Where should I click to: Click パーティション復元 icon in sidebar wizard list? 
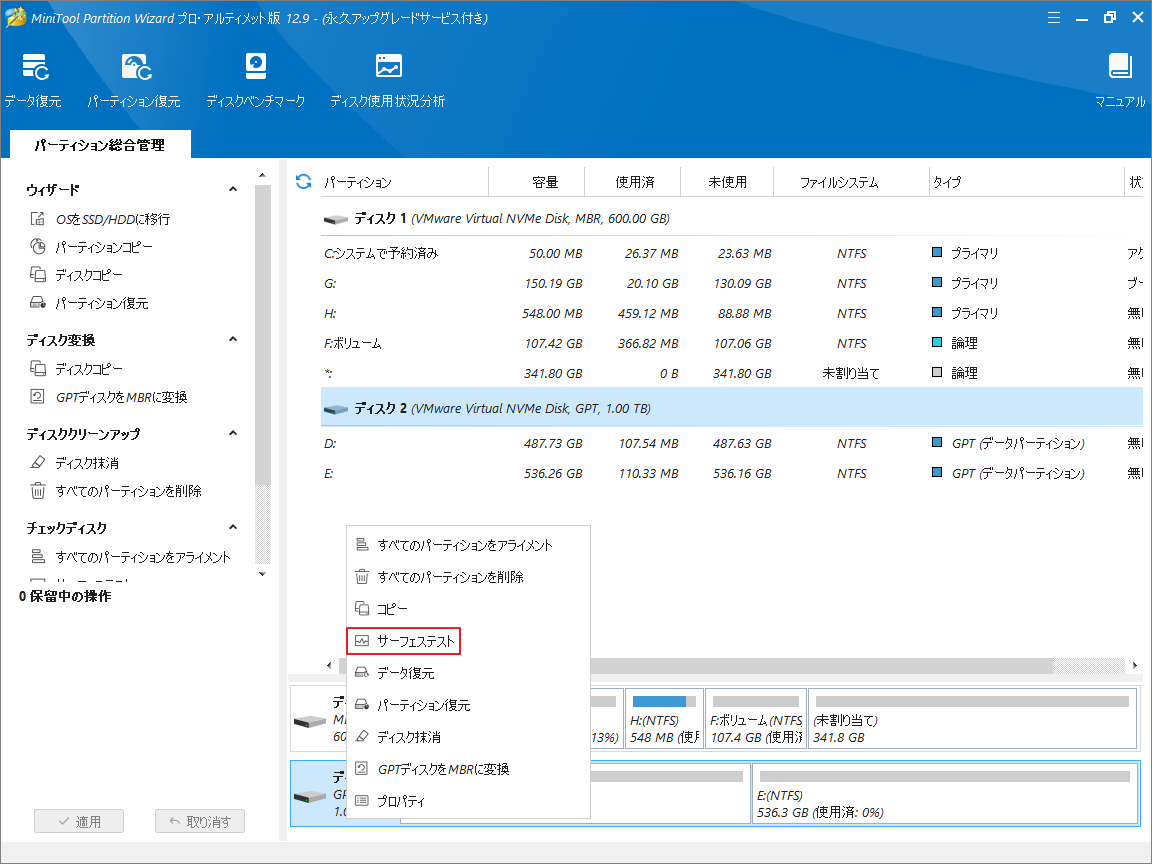point(37,303)
